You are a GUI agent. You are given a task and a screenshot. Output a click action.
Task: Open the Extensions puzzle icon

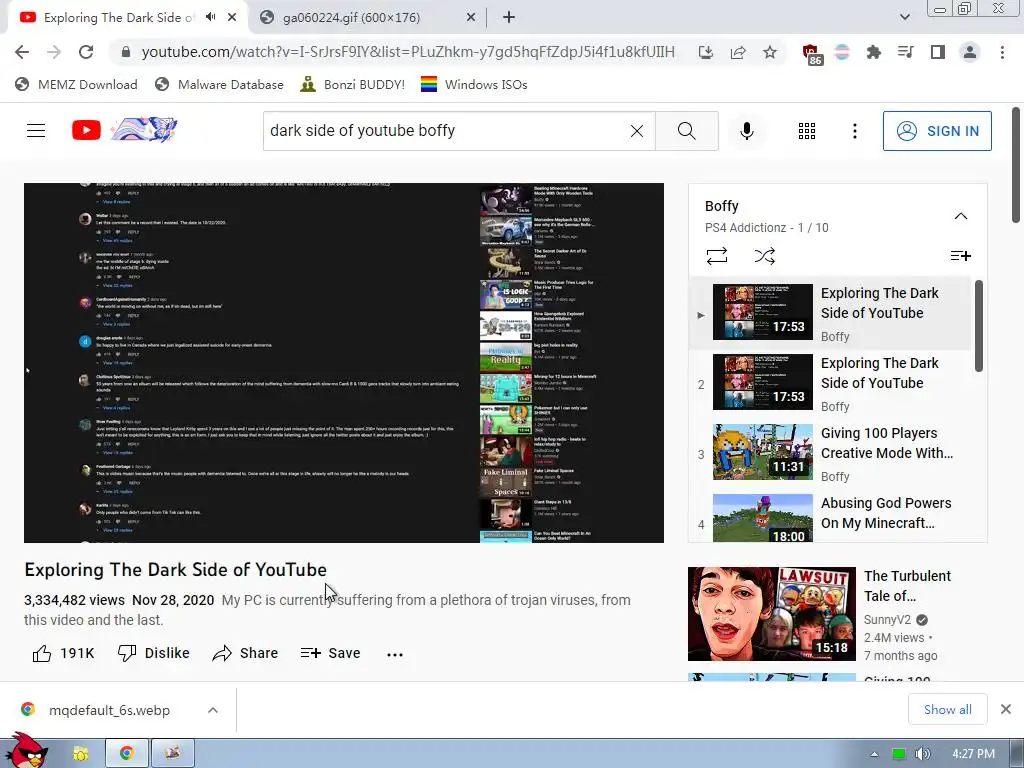click(x=873, y=52)
